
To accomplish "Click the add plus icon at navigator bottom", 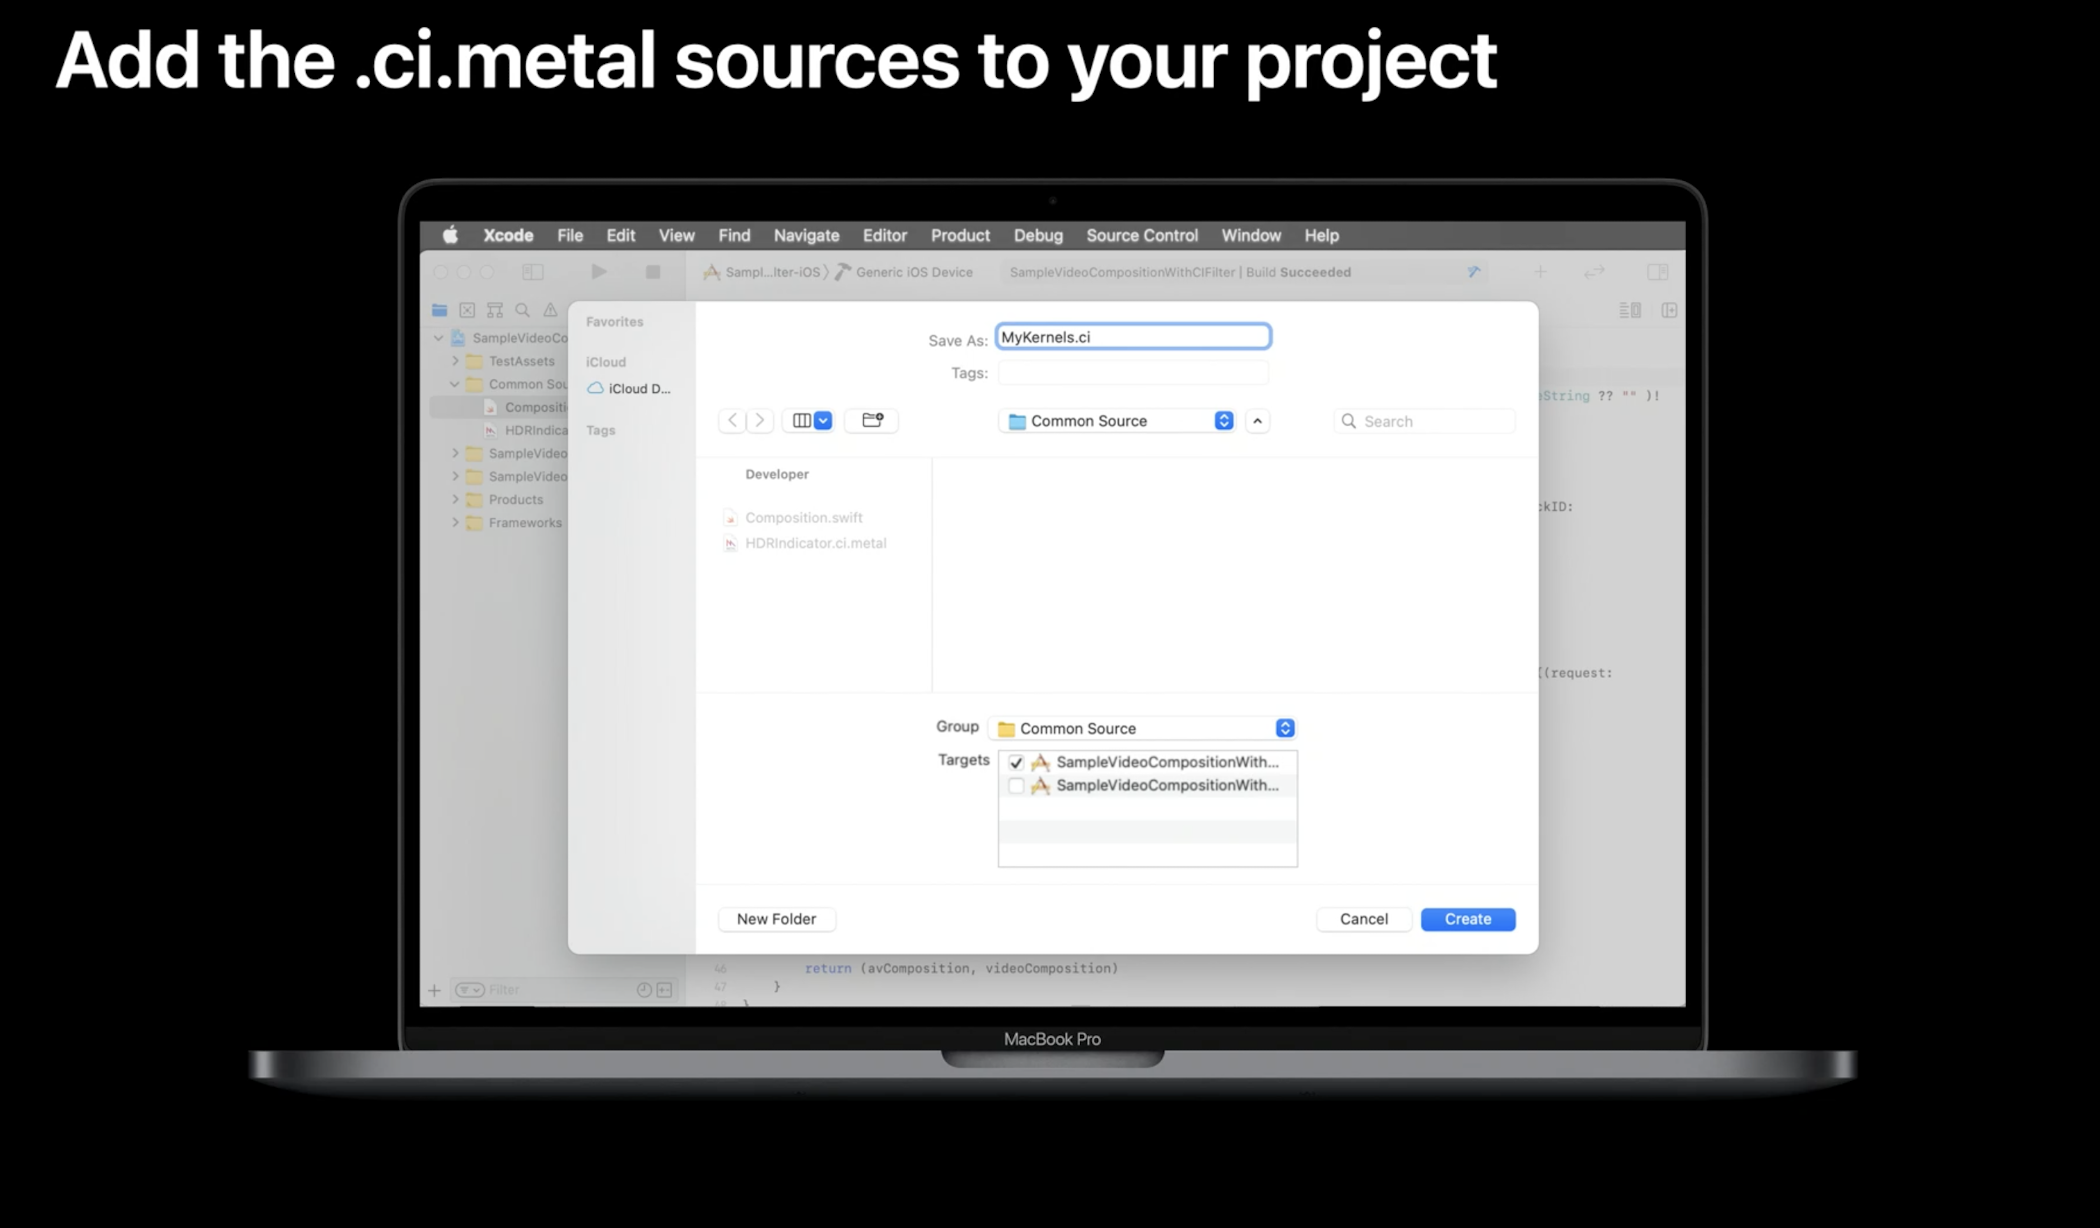I will tap(434, 990).
